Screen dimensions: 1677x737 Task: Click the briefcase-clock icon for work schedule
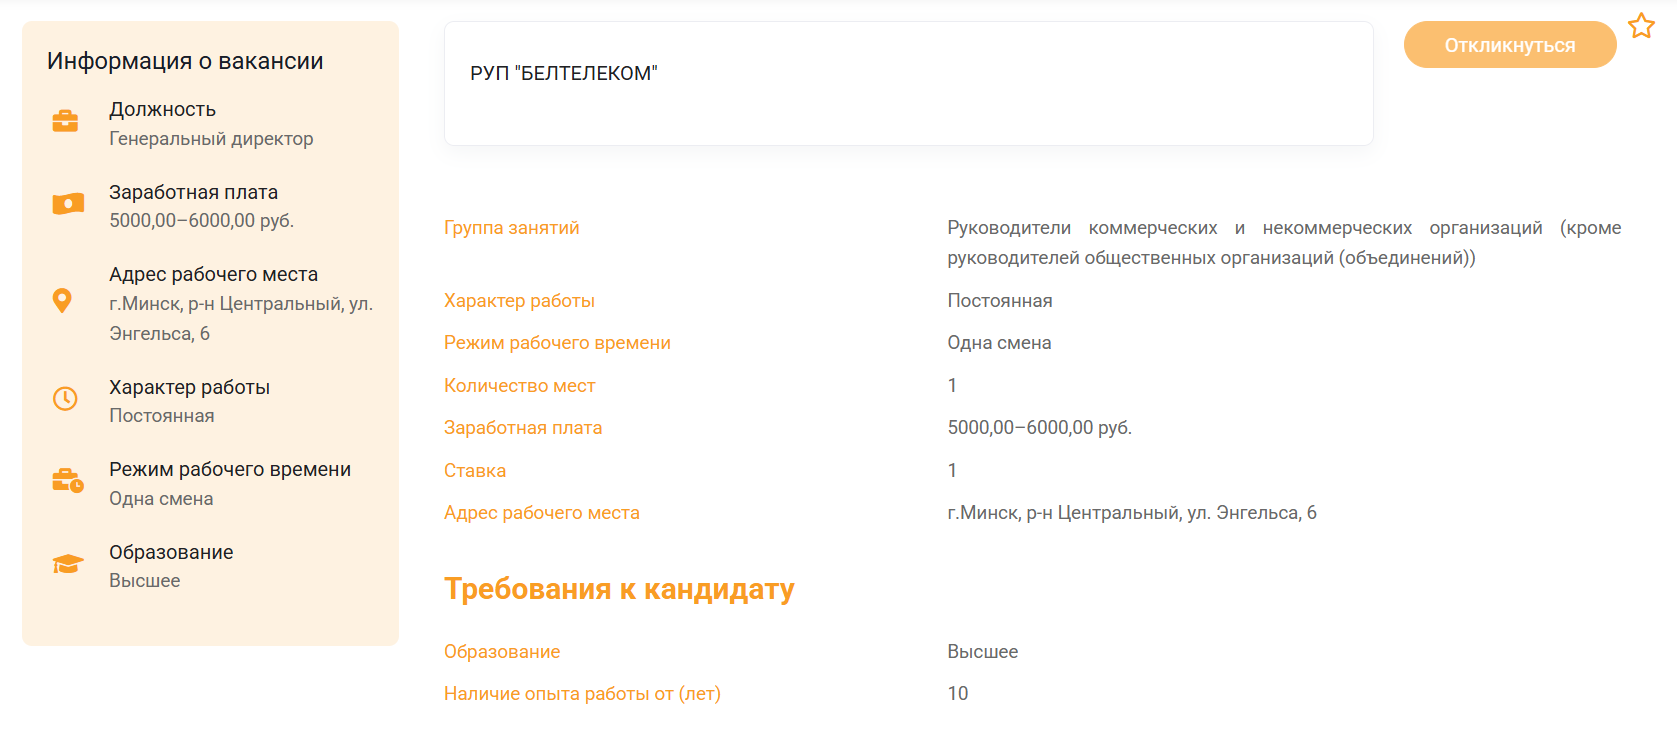67,481
